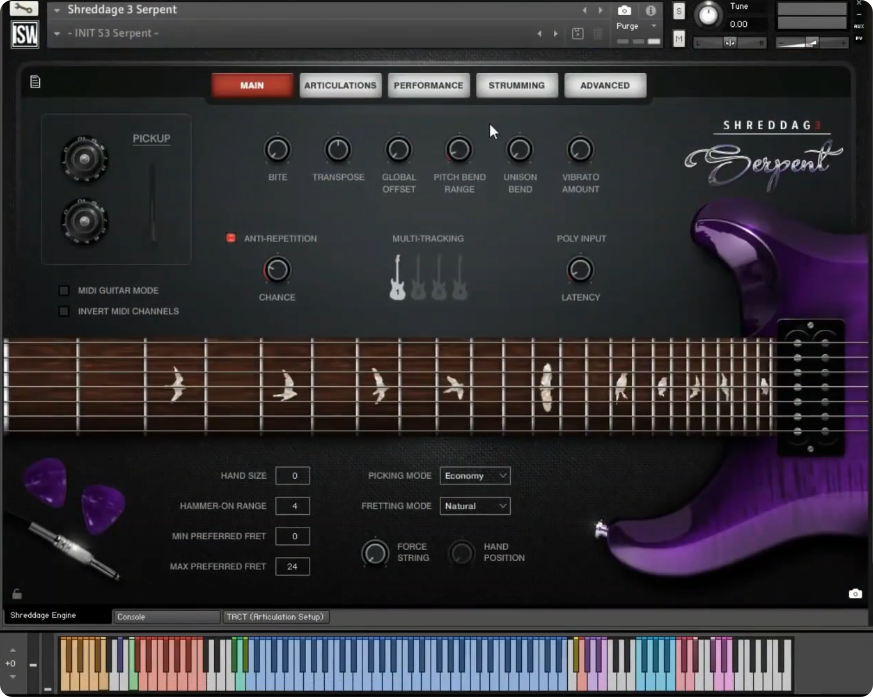Go to next instrument with the right arrow
This screenshot has width=873, height=697.
click(600, 11)
